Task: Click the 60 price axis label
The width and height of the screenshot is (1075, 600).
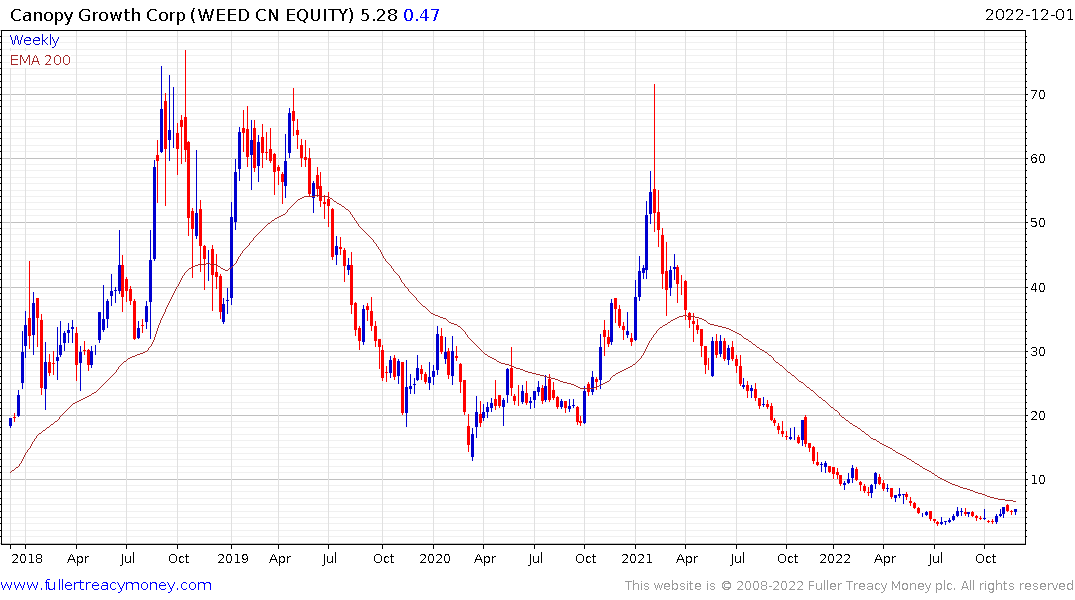Action: tap(1038, 158)
